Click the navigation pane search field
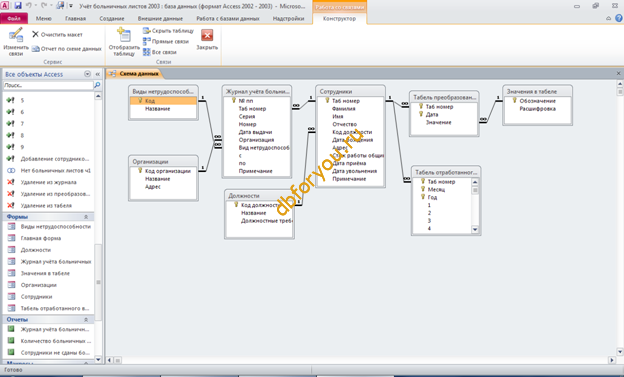Viewport: 624px width, 377px height. click(x=48, y=85)
